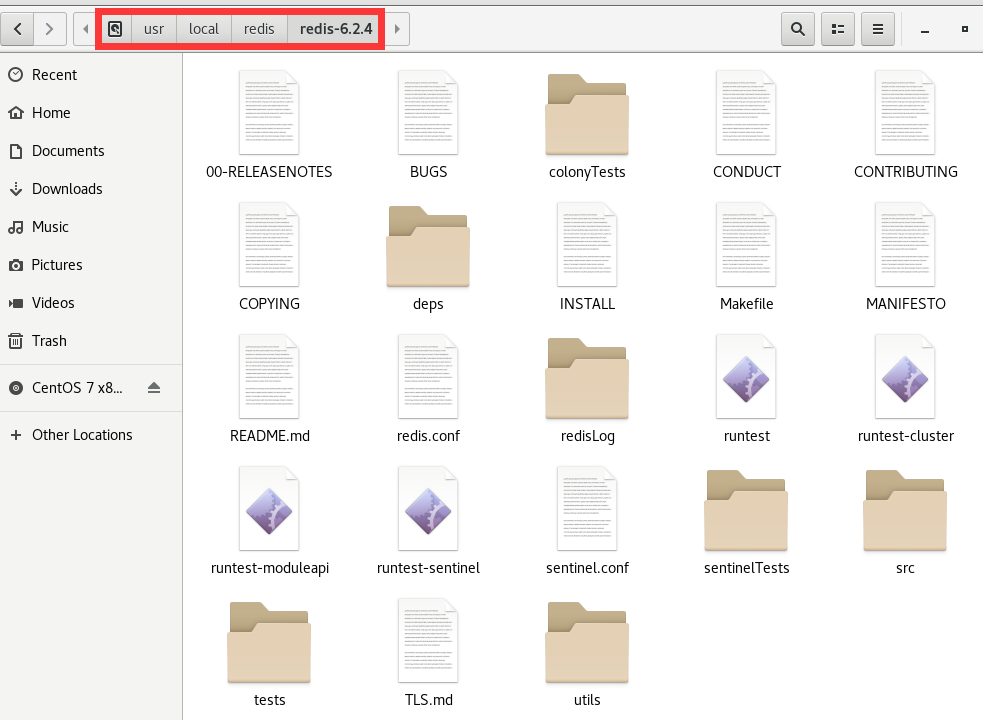Image resolution: width=983 pixels, height=720 pixels.
Task: Open the search magnifier button
Action: click(x=797, y=29)
